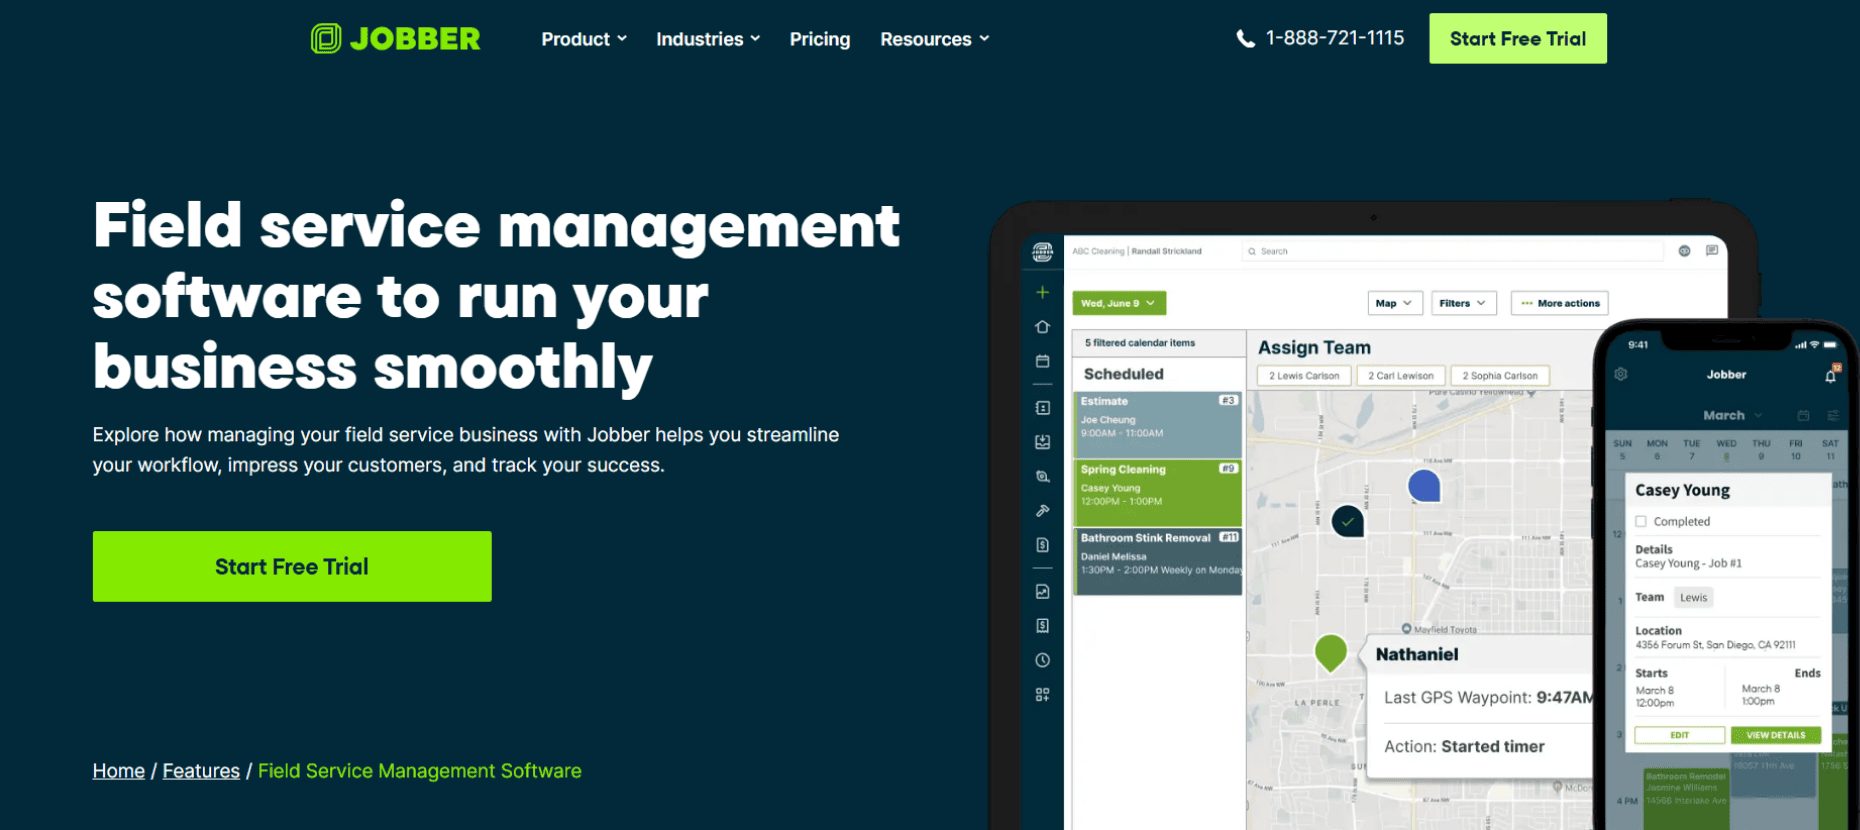Click 'Last GPS Waypoint: 9:47AM' text
Image resolution: width=1860 pixels, height=830 pixels.
click(1489, 697)
